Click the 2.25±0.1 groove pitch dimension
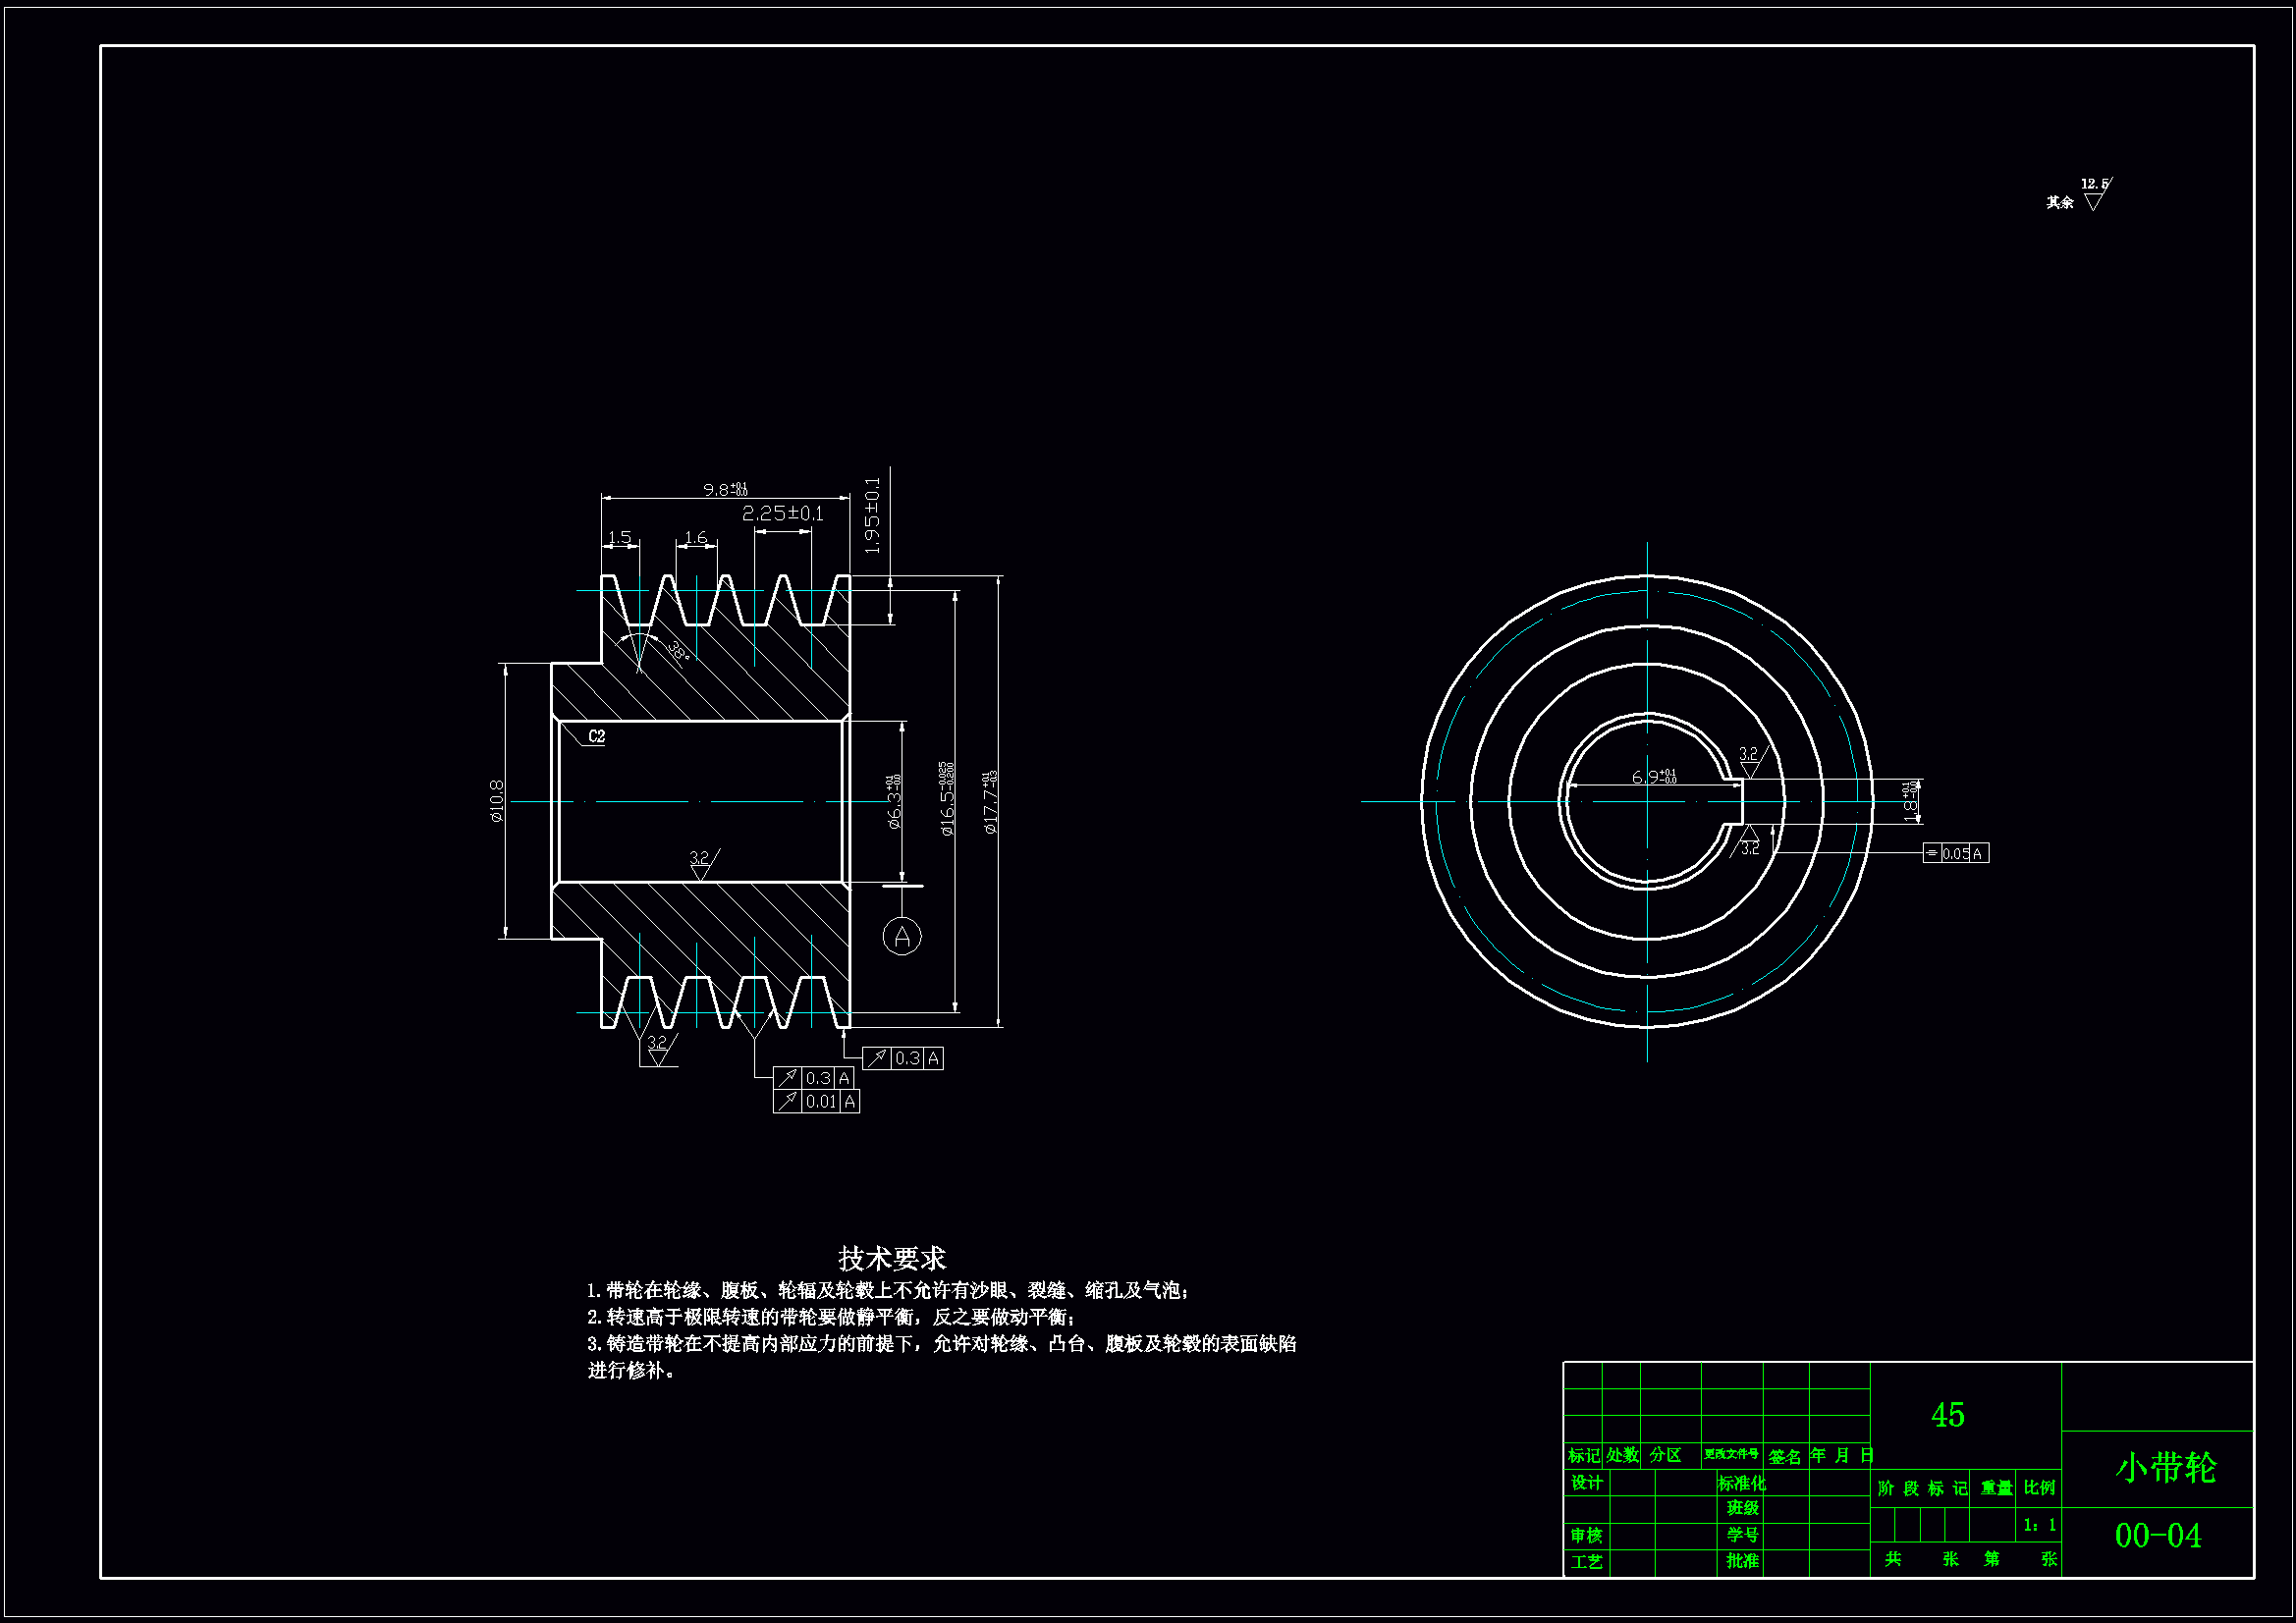2296x1623 pixels. (782, 513)
